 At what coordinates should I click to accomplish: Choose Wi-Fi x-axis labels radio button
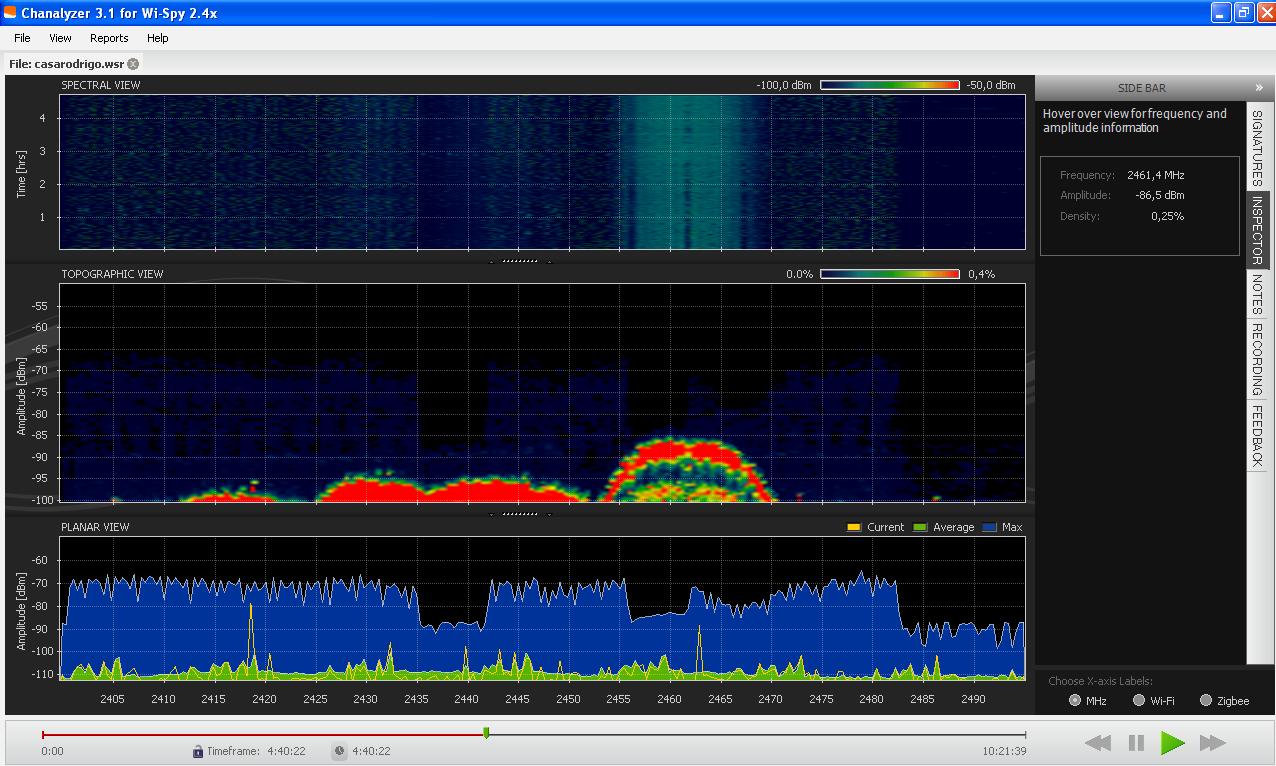coord(1139,701)
